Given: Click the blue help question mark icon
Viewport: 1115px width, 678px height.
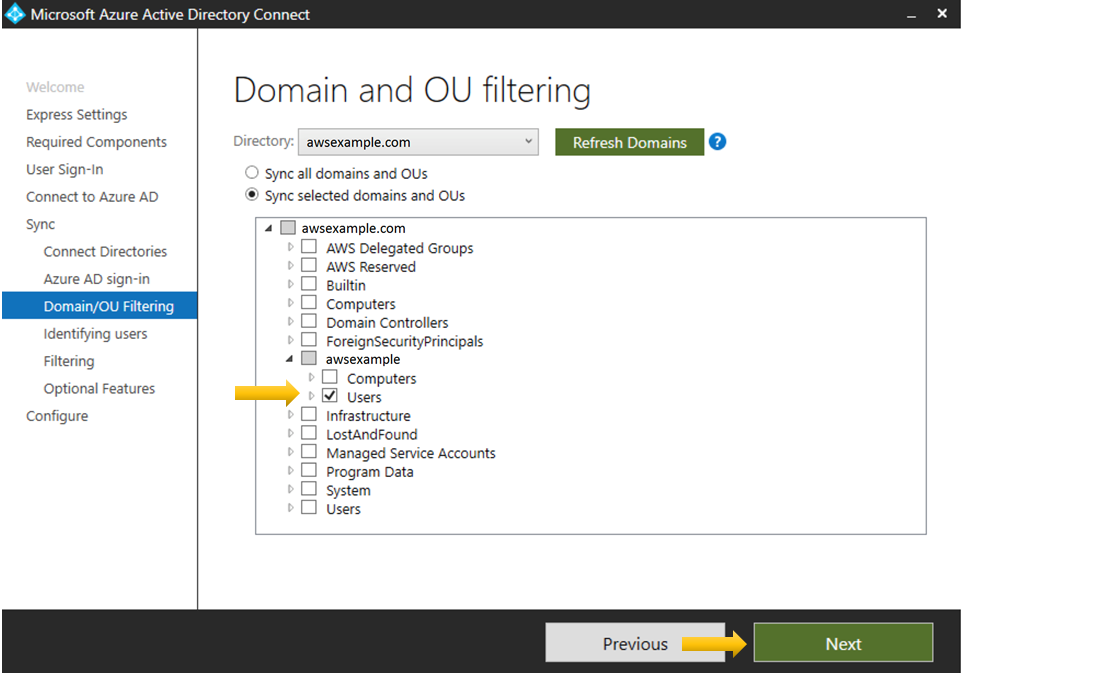Looking at the screenshot, I should [x=717, y=142].
